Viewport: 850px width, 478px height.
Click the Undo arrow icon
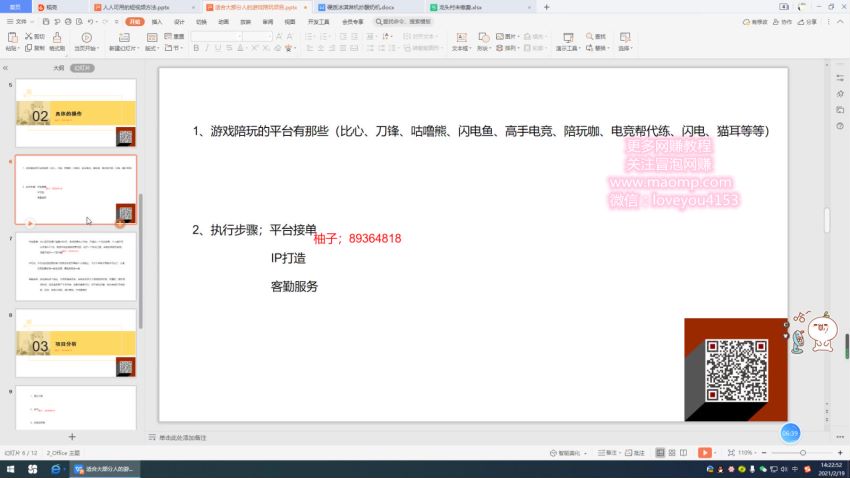click(91, 22)
